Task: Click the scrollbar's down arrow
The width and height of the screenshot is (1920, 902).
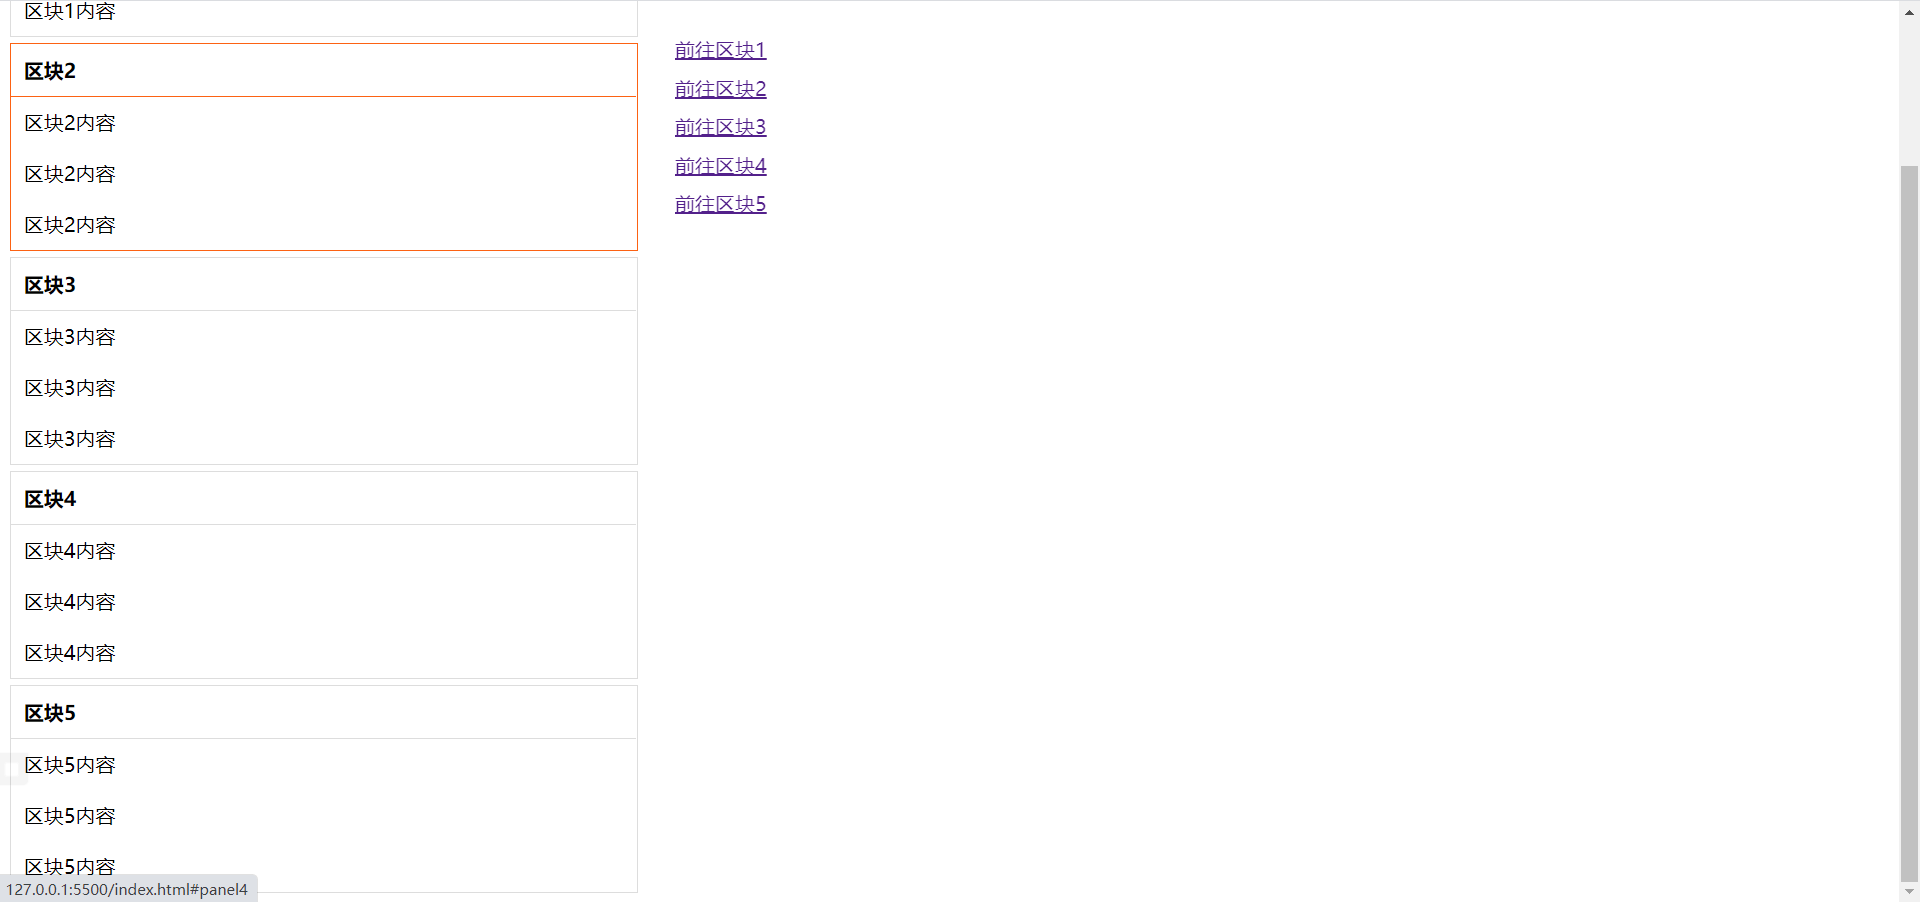Action: [1909, 891]
